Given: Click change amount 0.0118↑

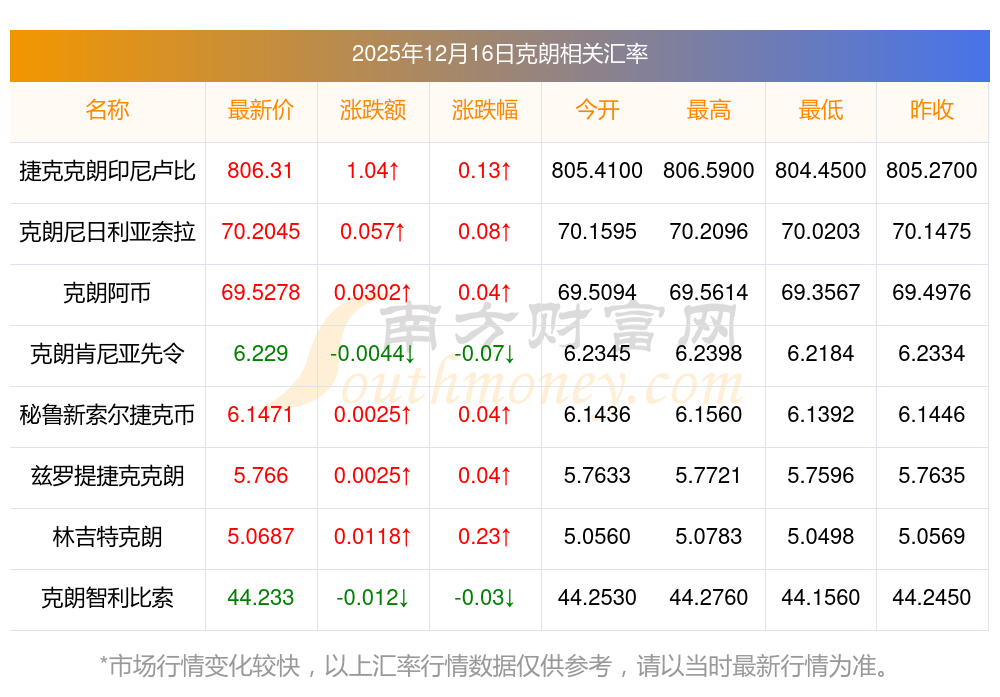Looking at the screenshot, I should (372, 536).
